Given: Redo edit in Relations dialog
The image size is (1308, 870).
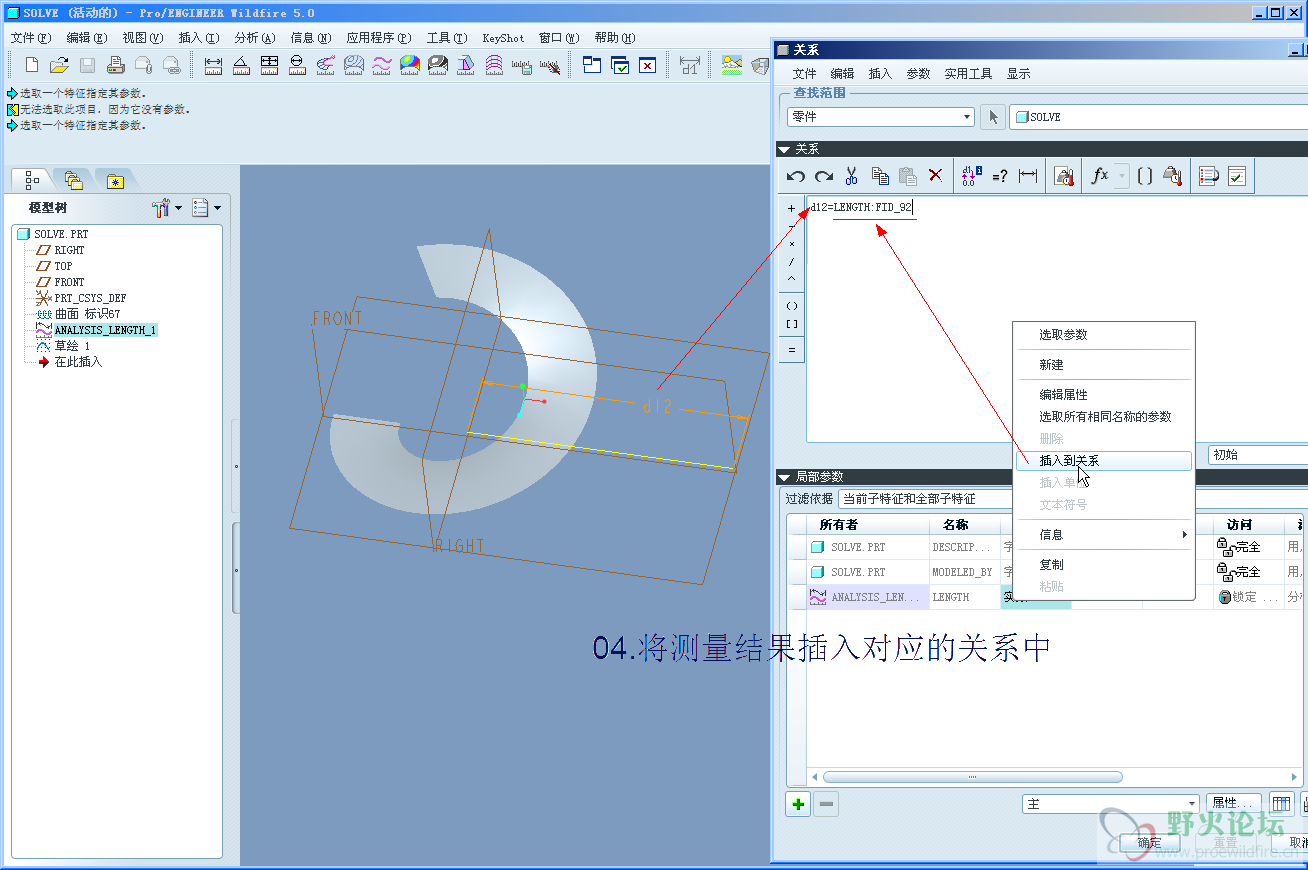Looking at the screenshot, I should coord(824,176).
